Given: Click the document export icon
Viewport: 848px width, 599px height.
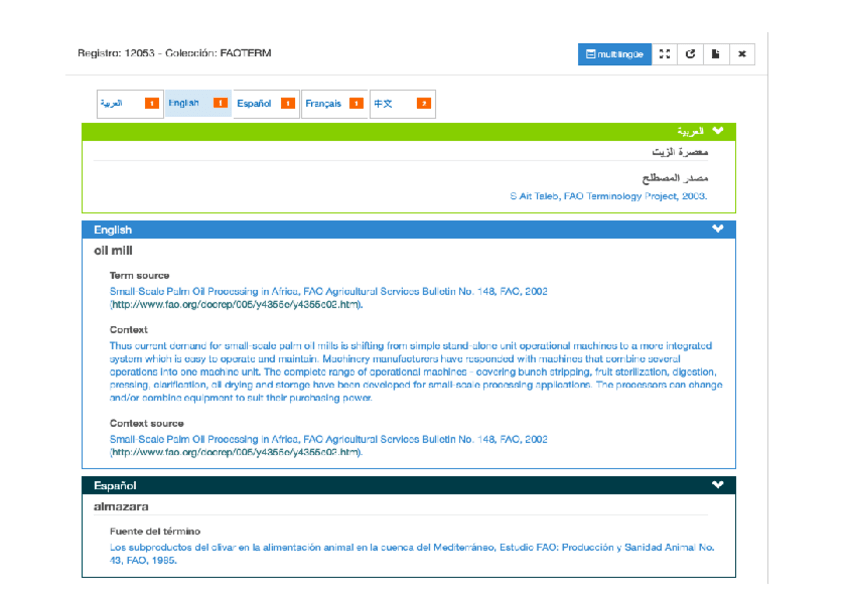Looking at the screenshot, I should pos(716,54).
